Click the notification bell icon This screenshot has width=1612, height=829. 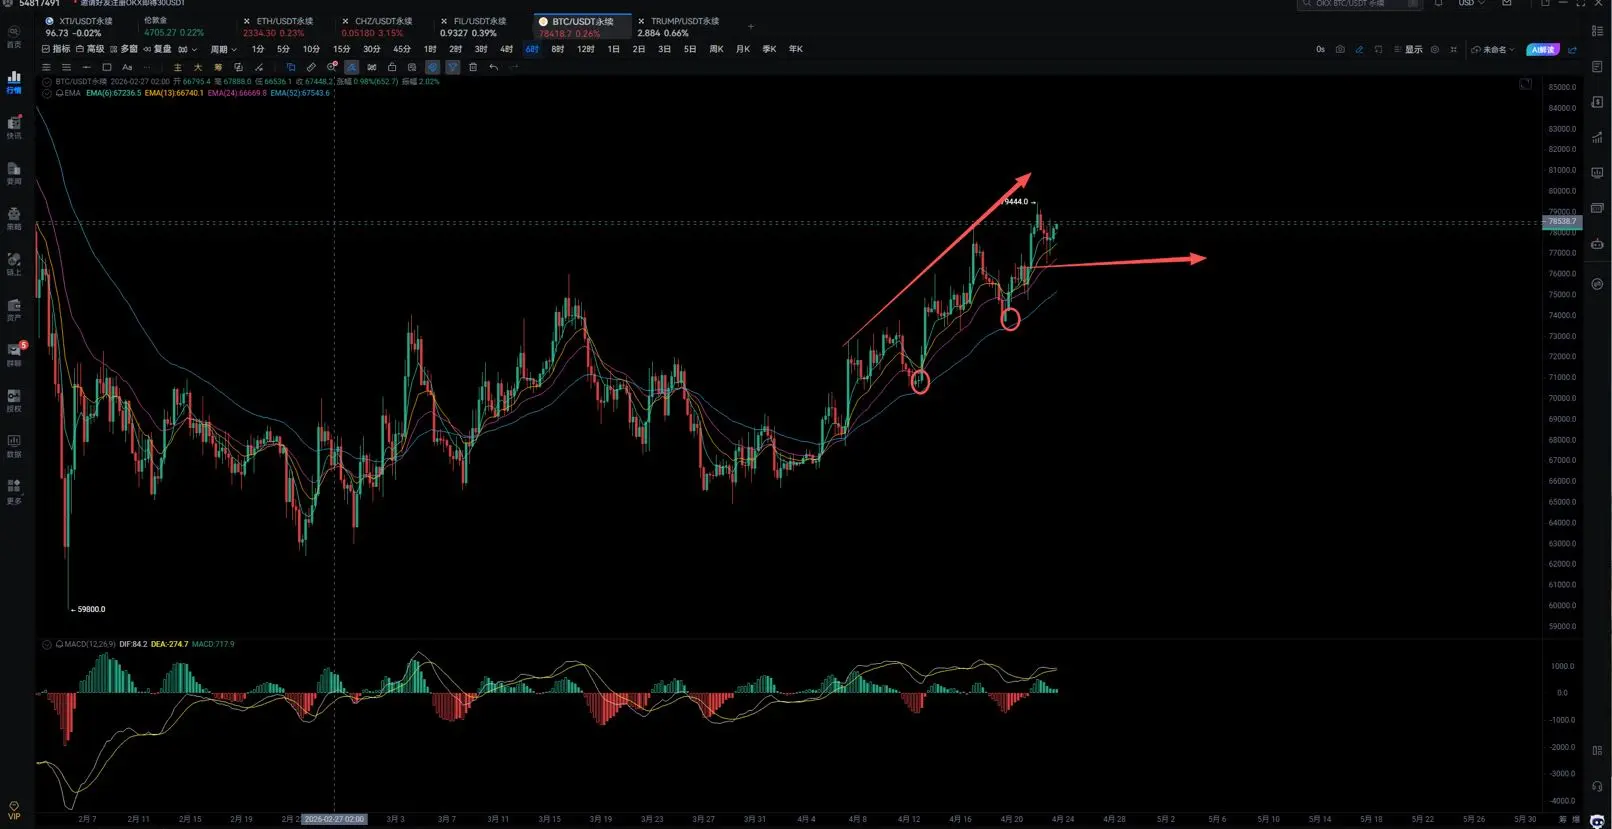tap(1438, 4)
